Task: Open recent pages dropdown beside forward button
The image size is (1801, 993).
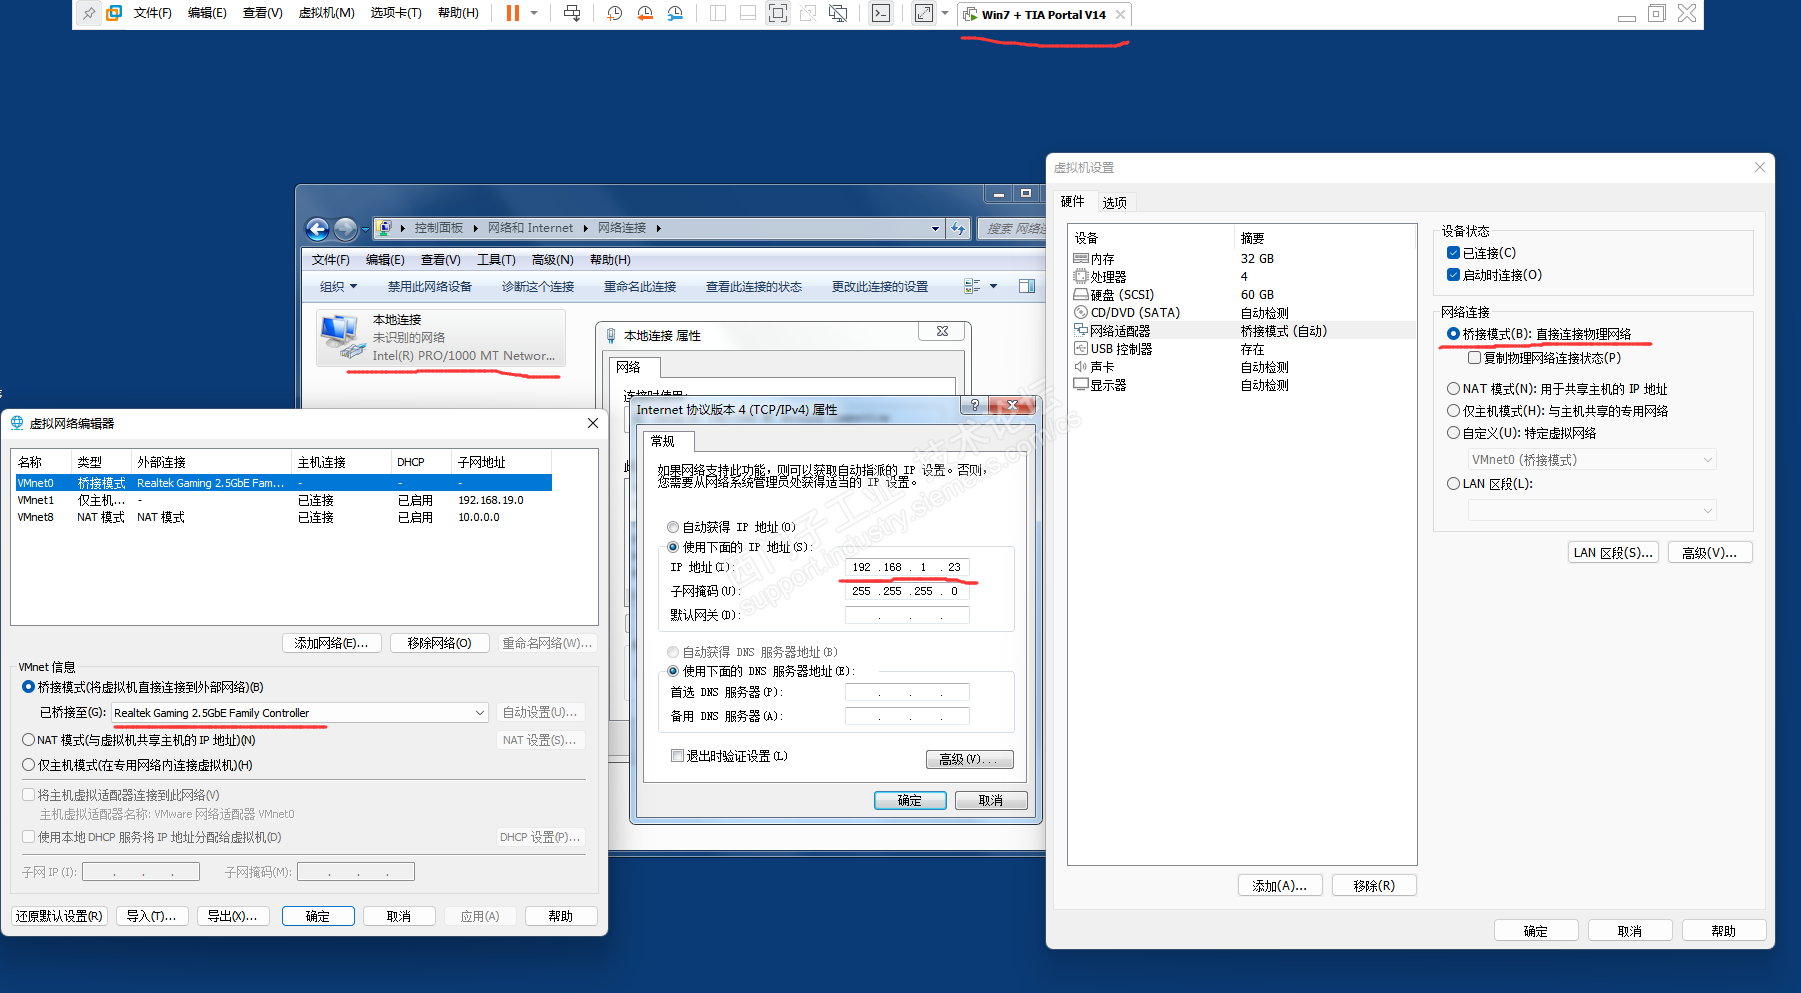Action: (364, 229)
